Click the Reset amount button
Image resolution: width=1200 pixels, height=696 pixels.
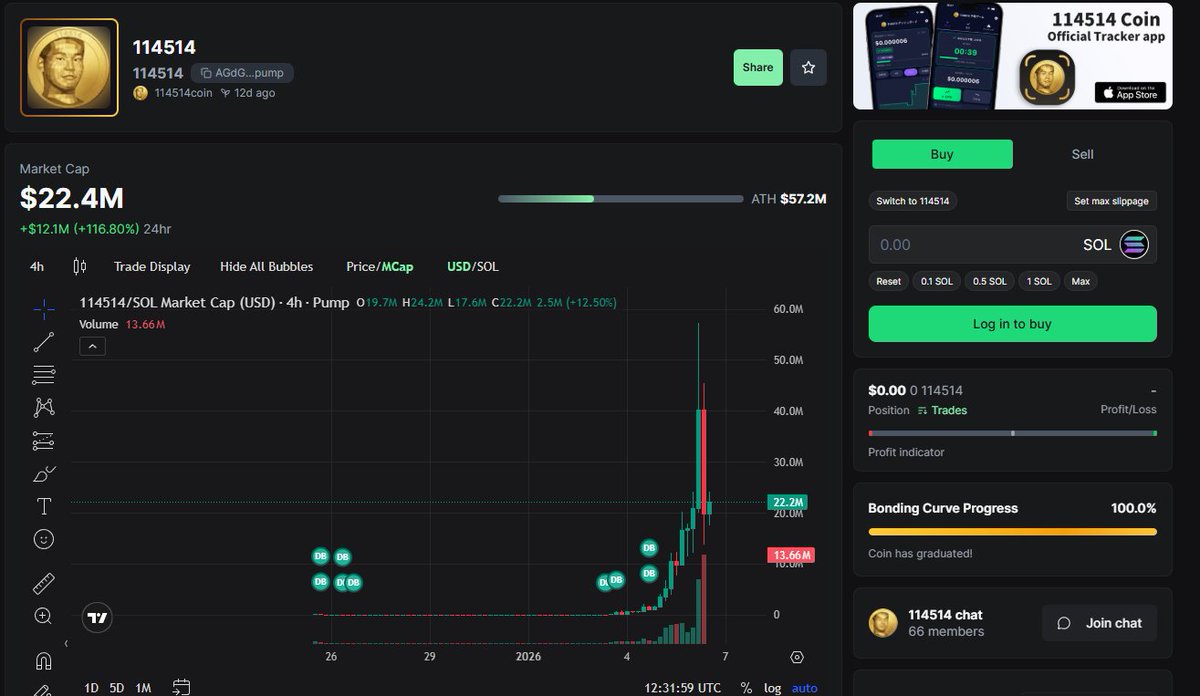pyautogui.click(x=888, y=281)
